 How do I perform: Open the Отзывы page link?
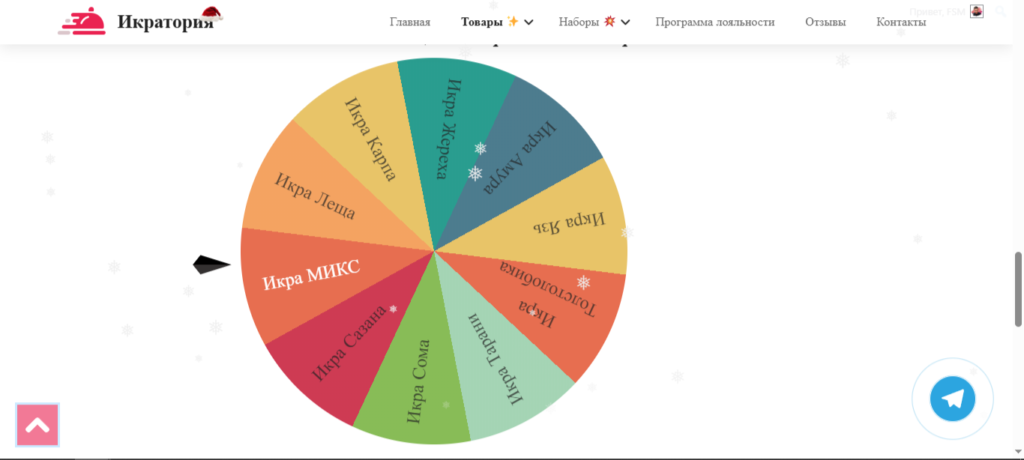point(825,22)
